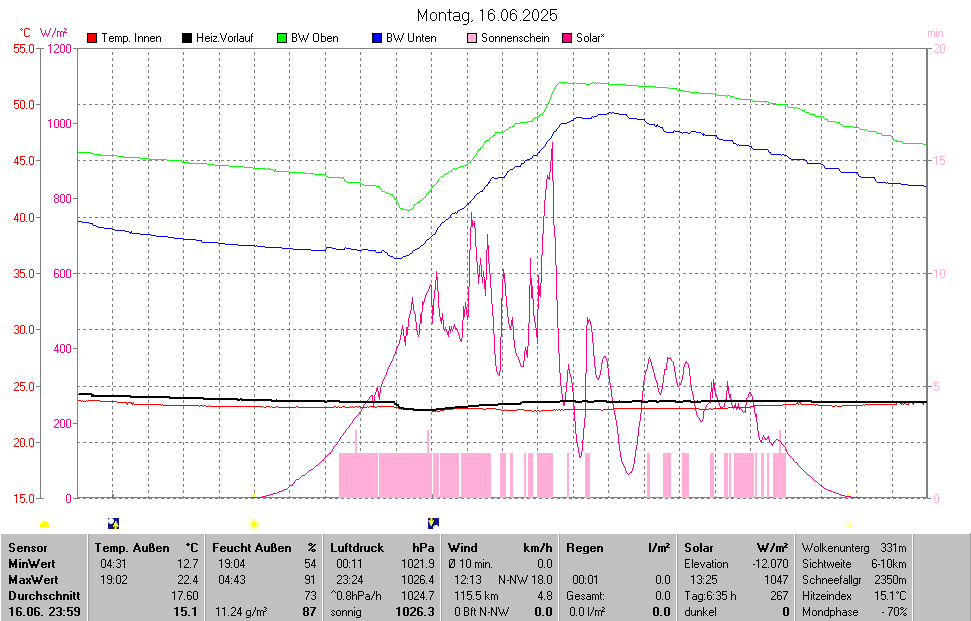
Task: Click the current wind '0 Bft N-NW'
Action: 482,612
